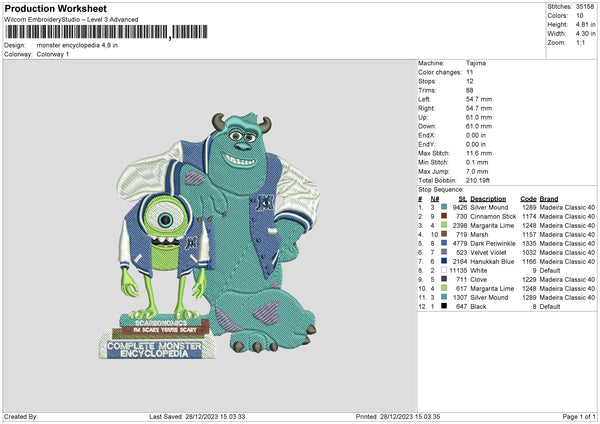Click the barcode under the worksheet title
The height and width of the screenshot is (424, 600).
pyautogui.click(x=106, y=32)
